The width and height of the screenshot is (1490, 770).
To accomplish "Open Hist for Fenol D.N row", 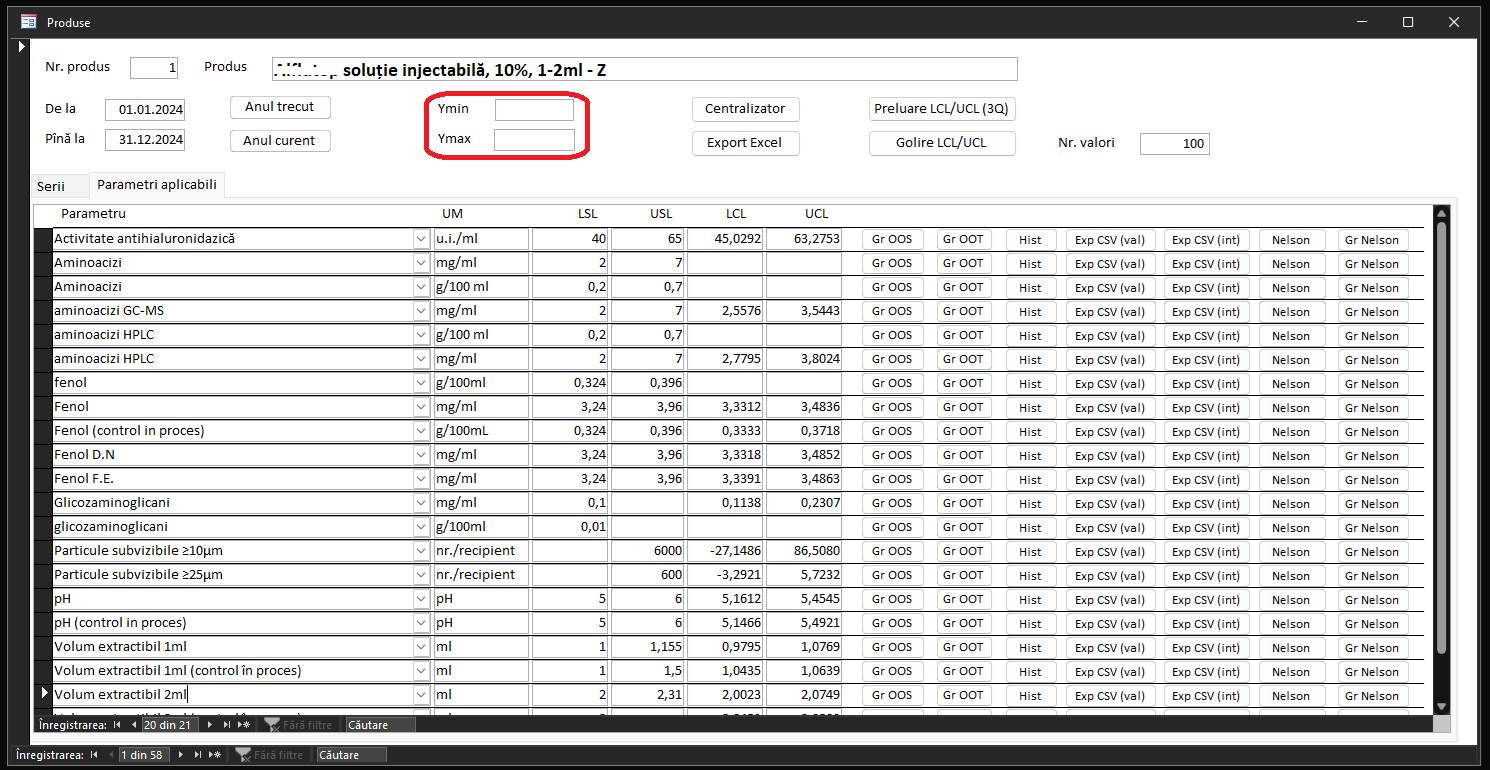I will pos(1031,455).
